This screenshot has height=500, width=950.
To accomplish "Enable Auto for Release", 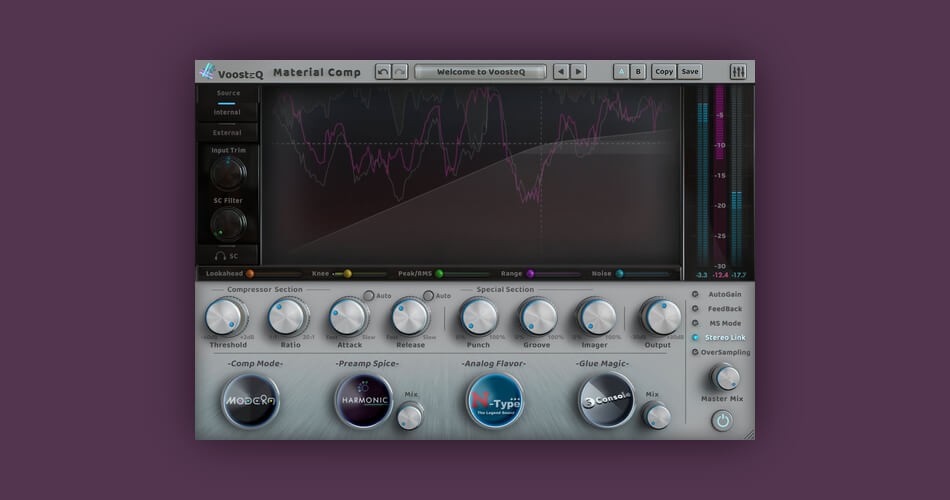I will (x=428, y=296).
